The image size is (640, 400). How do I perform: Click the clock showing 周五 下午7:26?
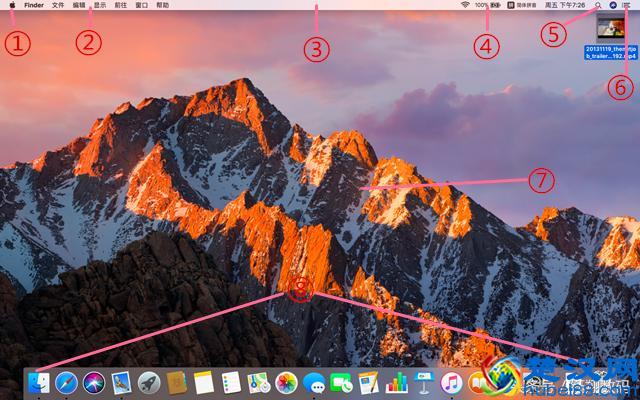click(x=565, y=5)
